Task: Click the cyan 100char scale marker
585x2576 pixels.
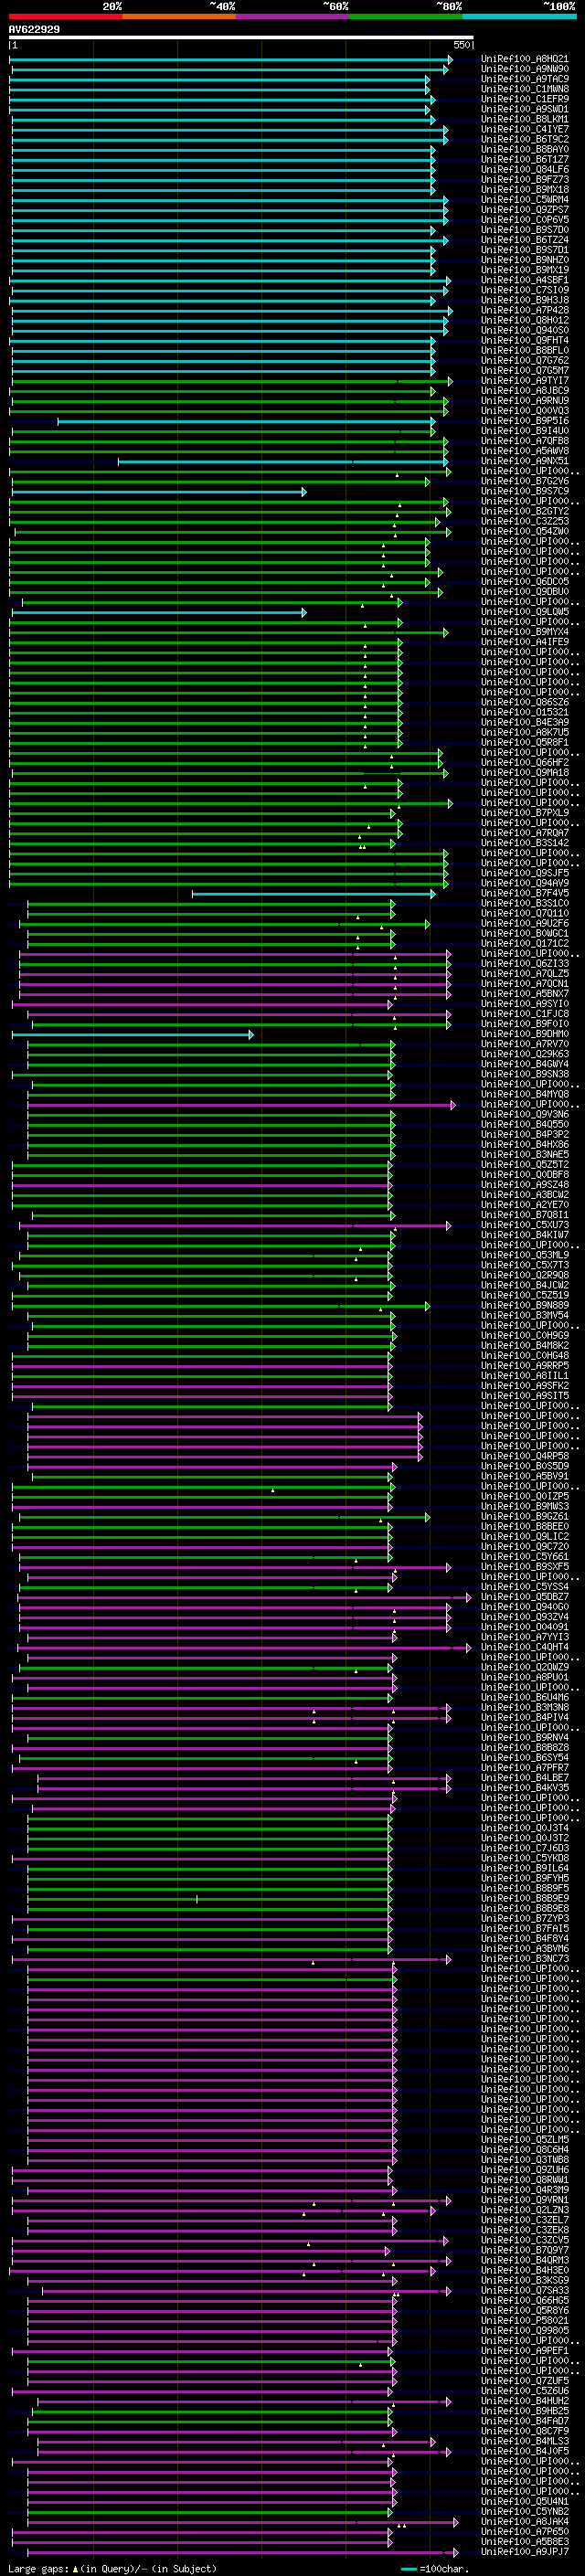Action: (x=408, y=2569)
